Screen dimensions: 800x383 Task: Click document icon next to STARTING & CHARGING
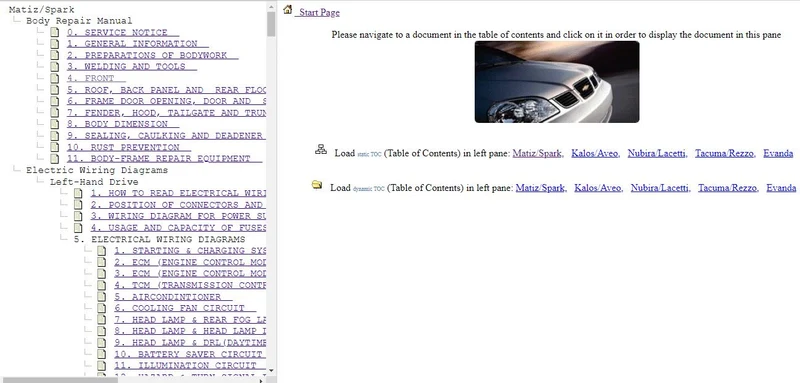[102, 250]
